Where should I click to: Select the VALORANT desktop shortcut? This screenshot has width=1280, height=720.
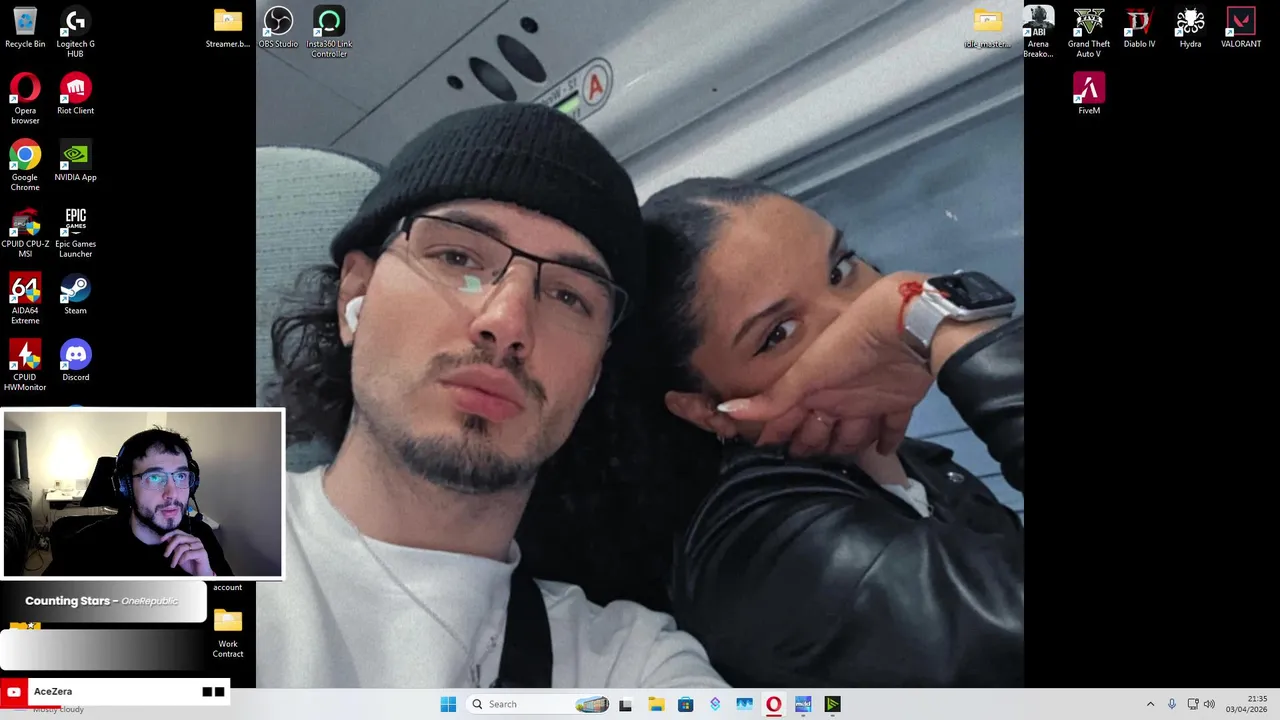(x=1241, y=28)
